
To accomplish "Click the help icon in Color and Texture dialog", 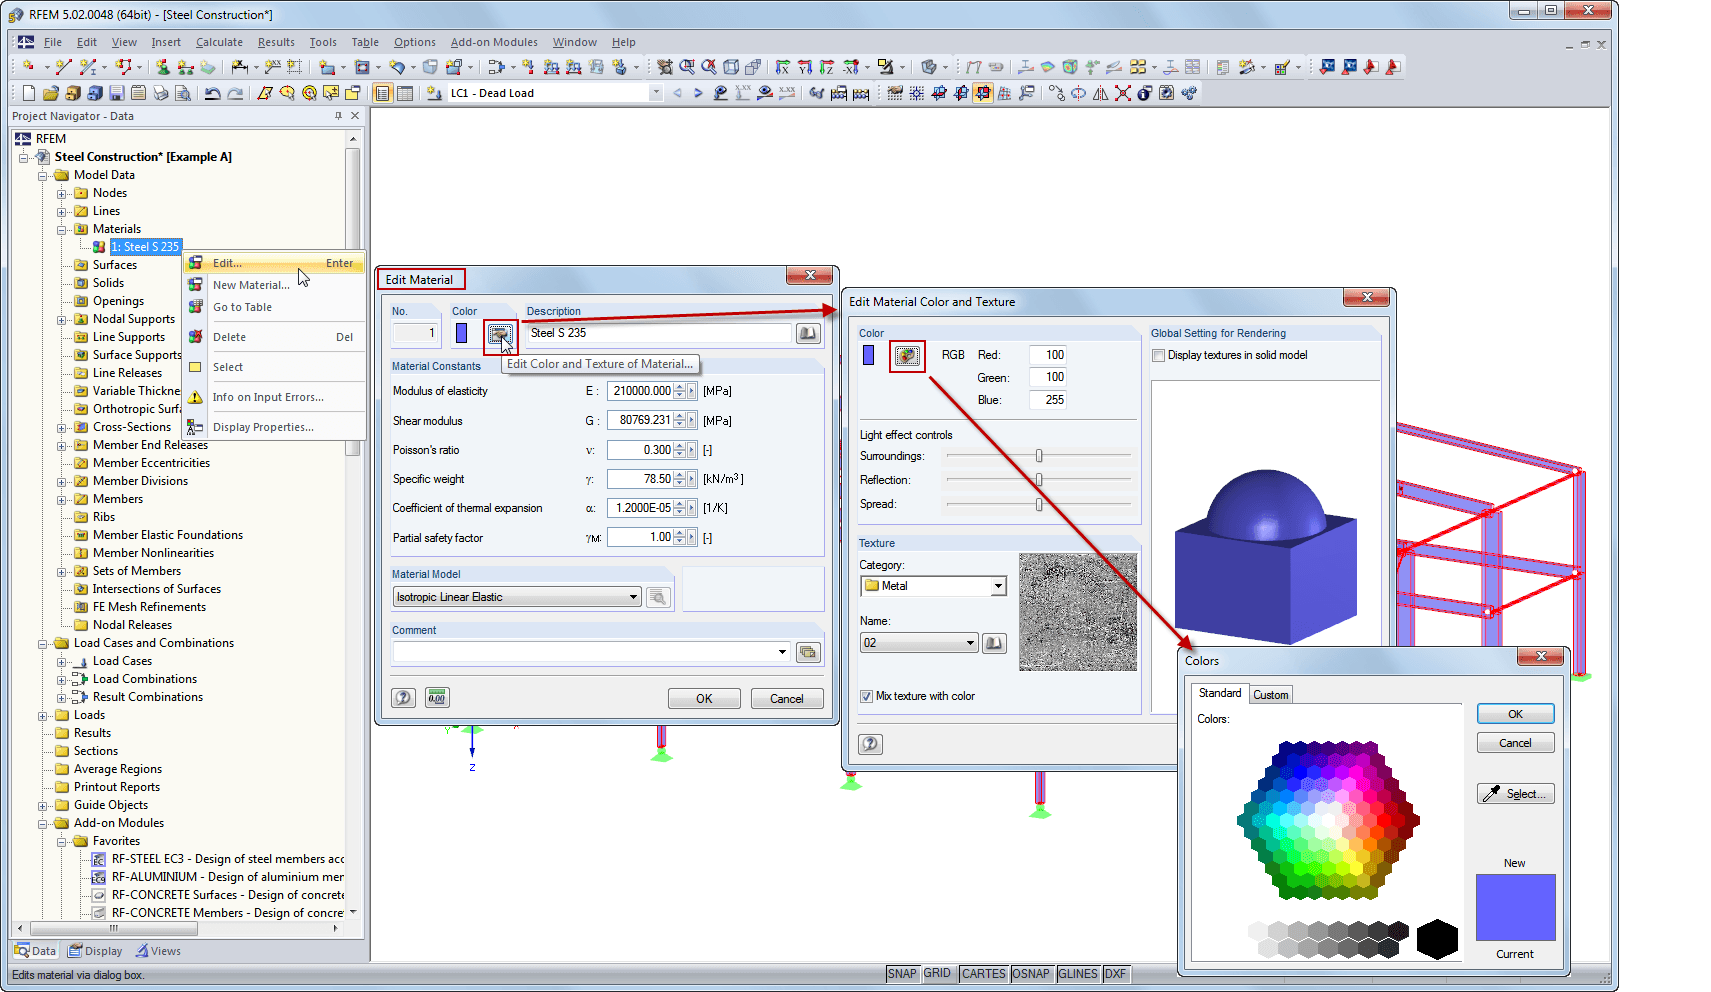I will pyautogui.click(x=870, y=744).
